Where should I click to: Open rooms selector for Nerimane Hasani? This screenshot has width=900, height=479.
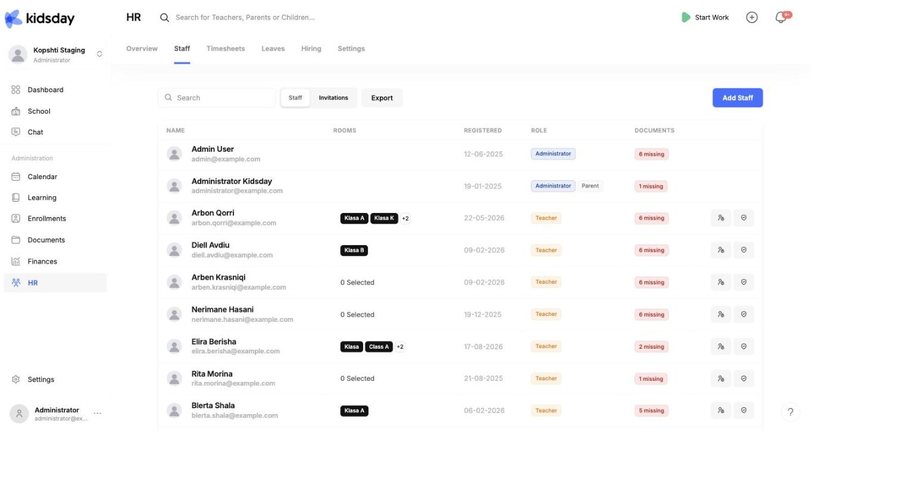[x=357, y=314]
